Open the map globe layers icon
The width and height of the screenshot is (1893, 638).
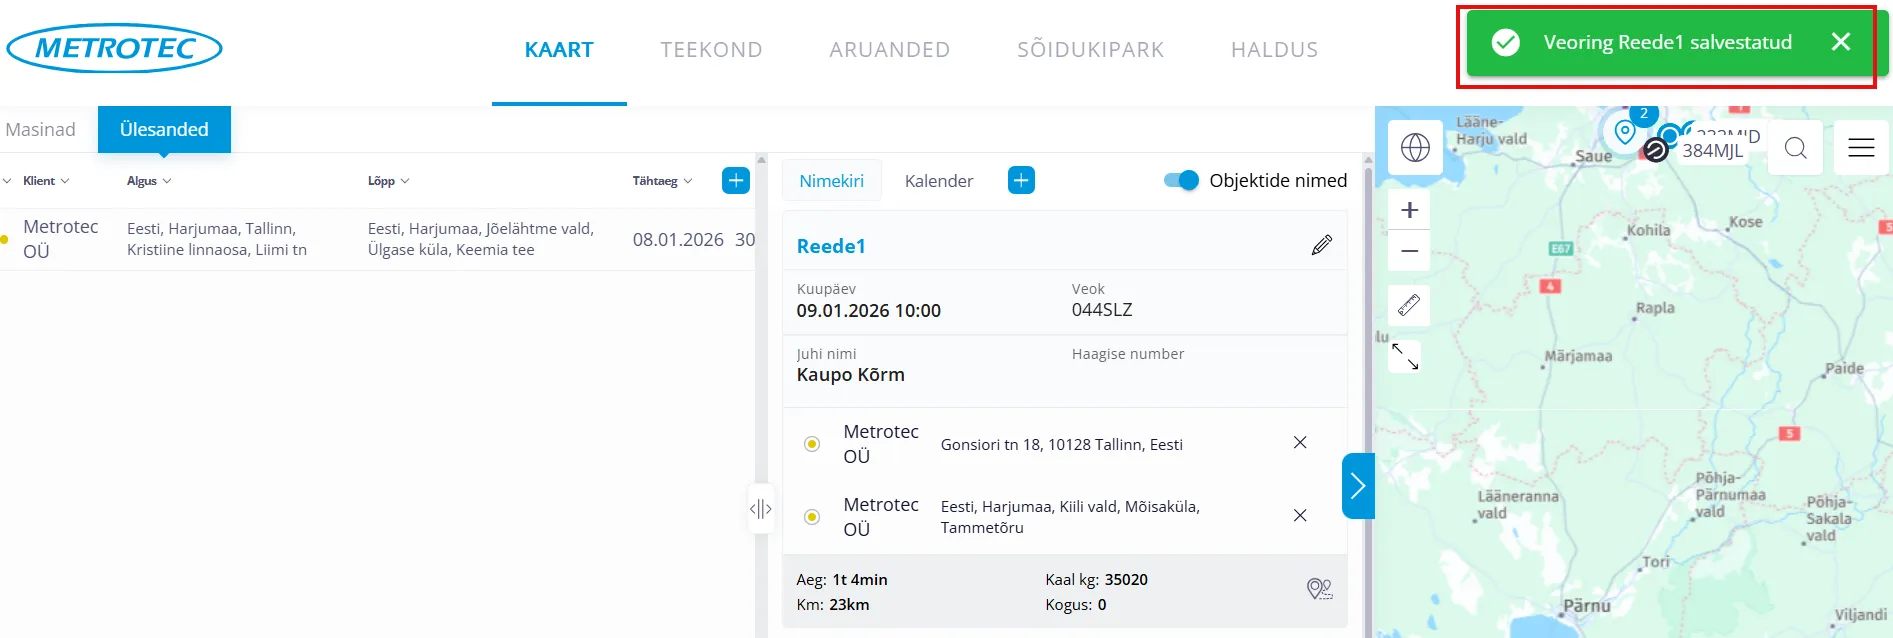(1414, 148)
